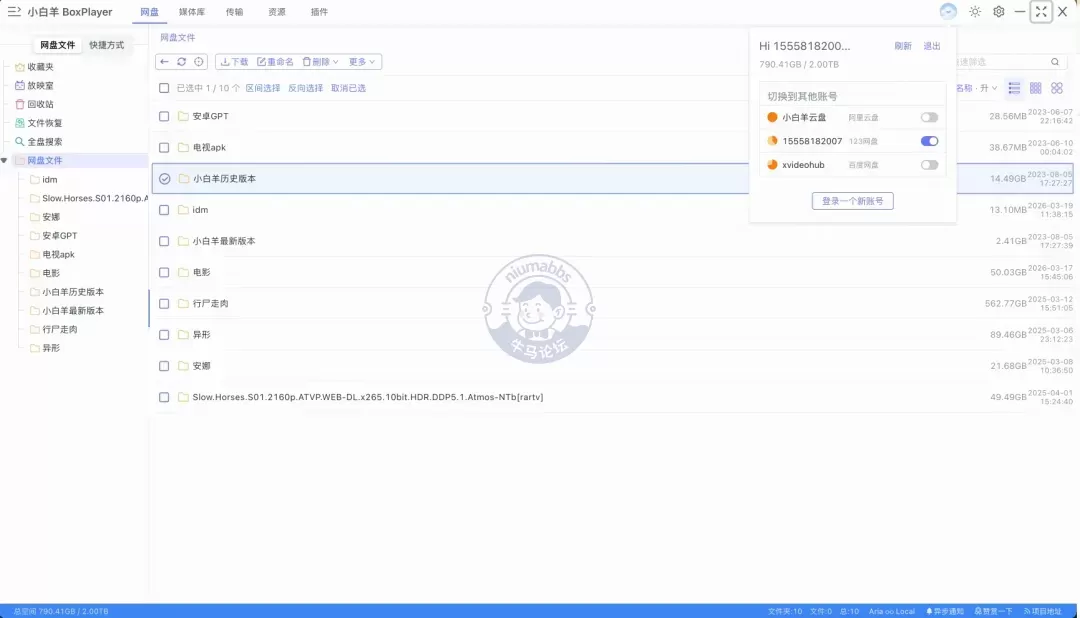Open the 名称·升 sort dropdown

[977, 88]
